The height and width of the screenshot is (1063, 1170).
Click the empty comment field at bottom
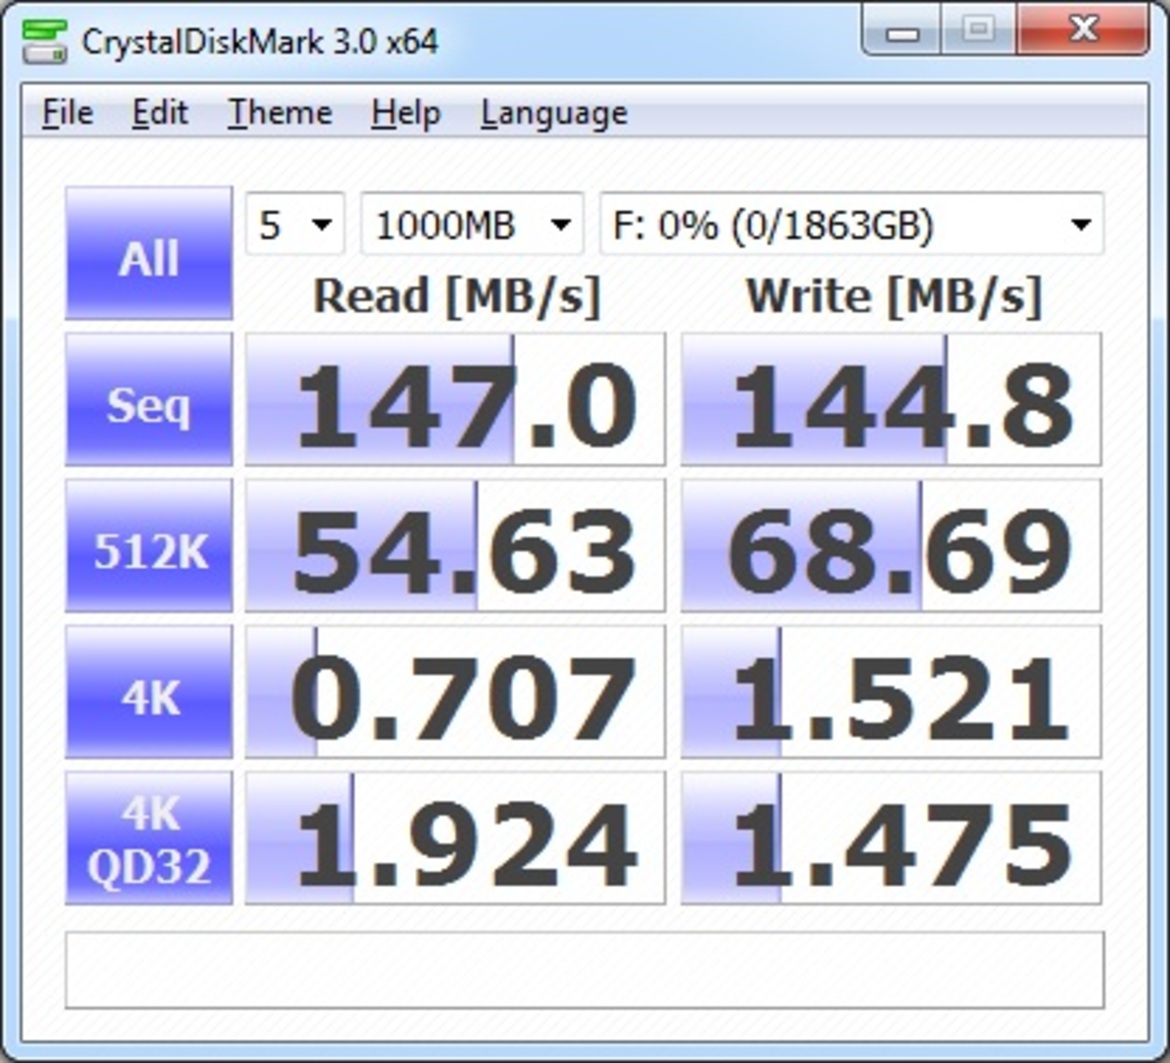585,970
